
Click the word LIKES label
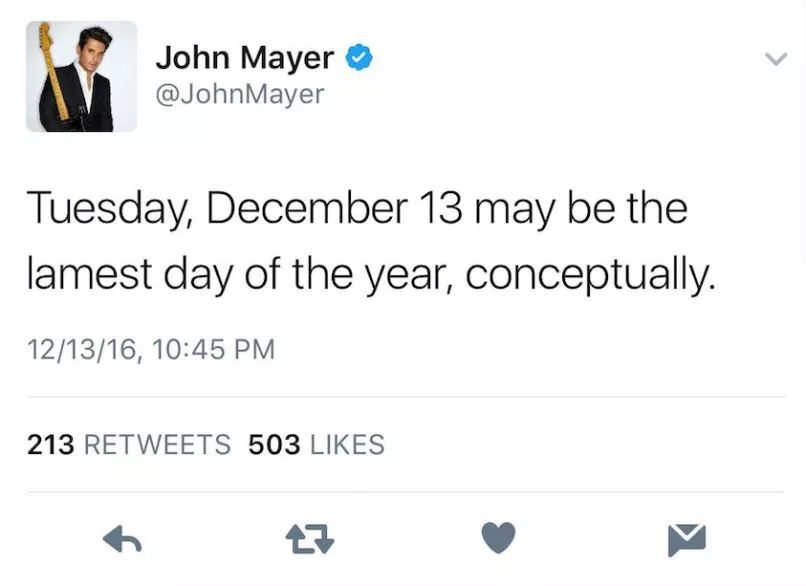[x=347, y=445]
